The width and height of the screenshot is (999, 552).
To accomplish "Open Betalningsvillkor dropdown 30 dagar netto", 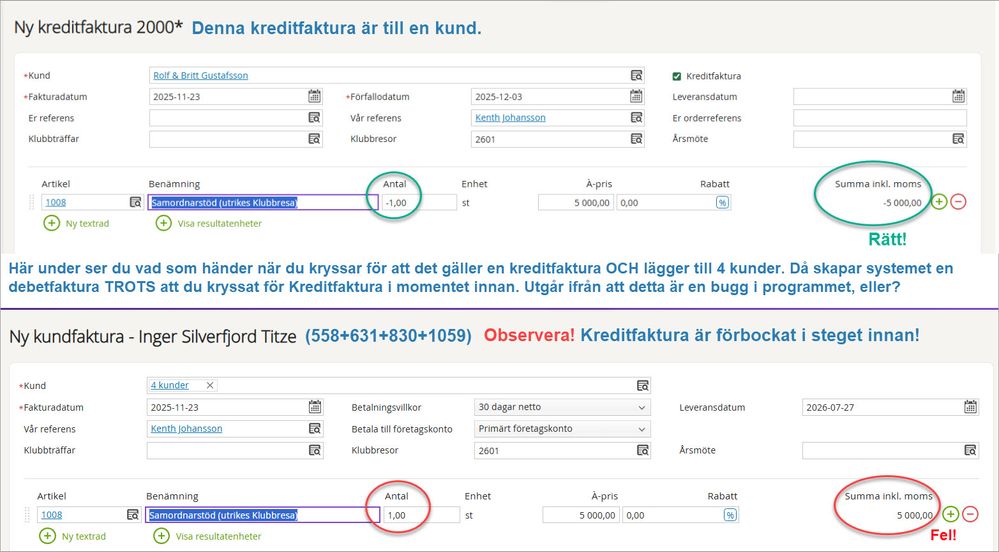I will click(x=561, y=407).
